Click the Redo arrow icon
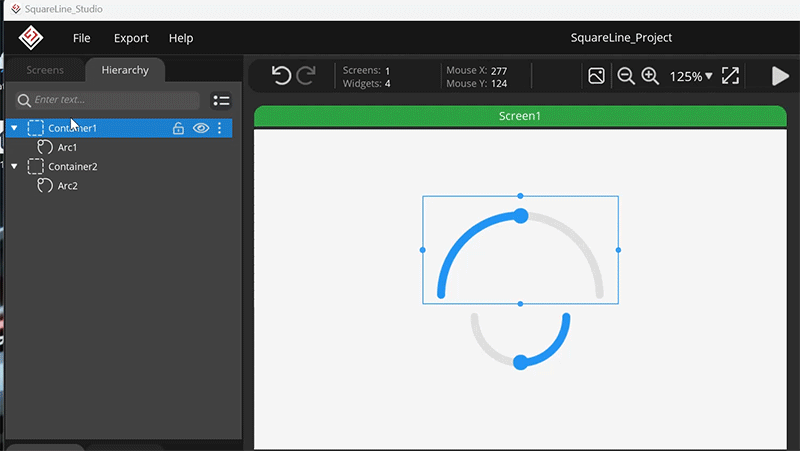The height and width of the screenshot is (451, 800). click(306, 76)
